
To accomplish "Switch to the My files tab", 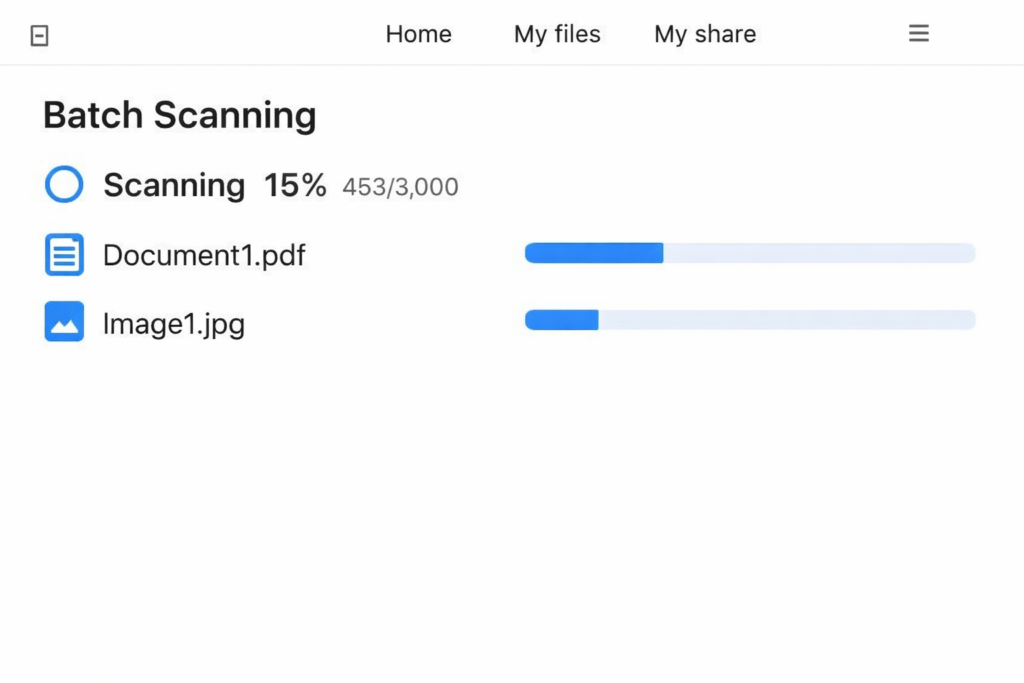I will 557,34.
